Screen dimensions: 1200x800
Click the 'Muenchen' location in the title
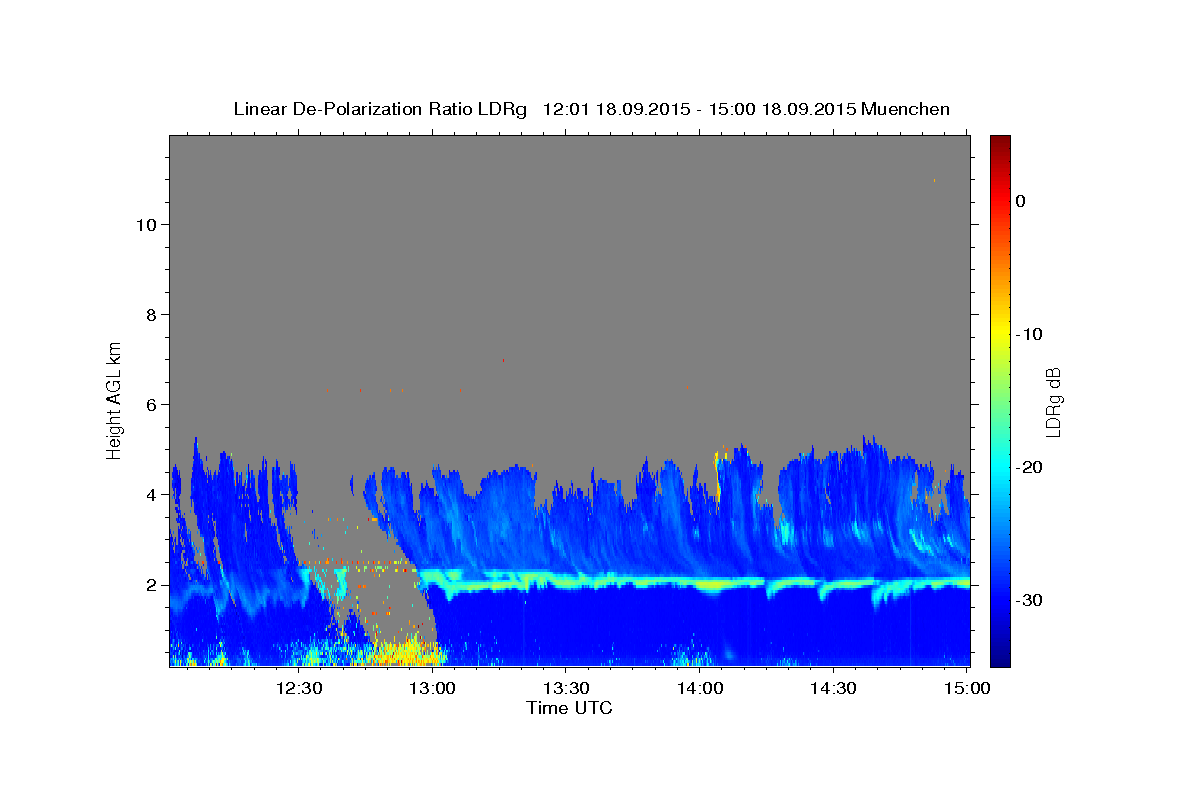(907, 109)
